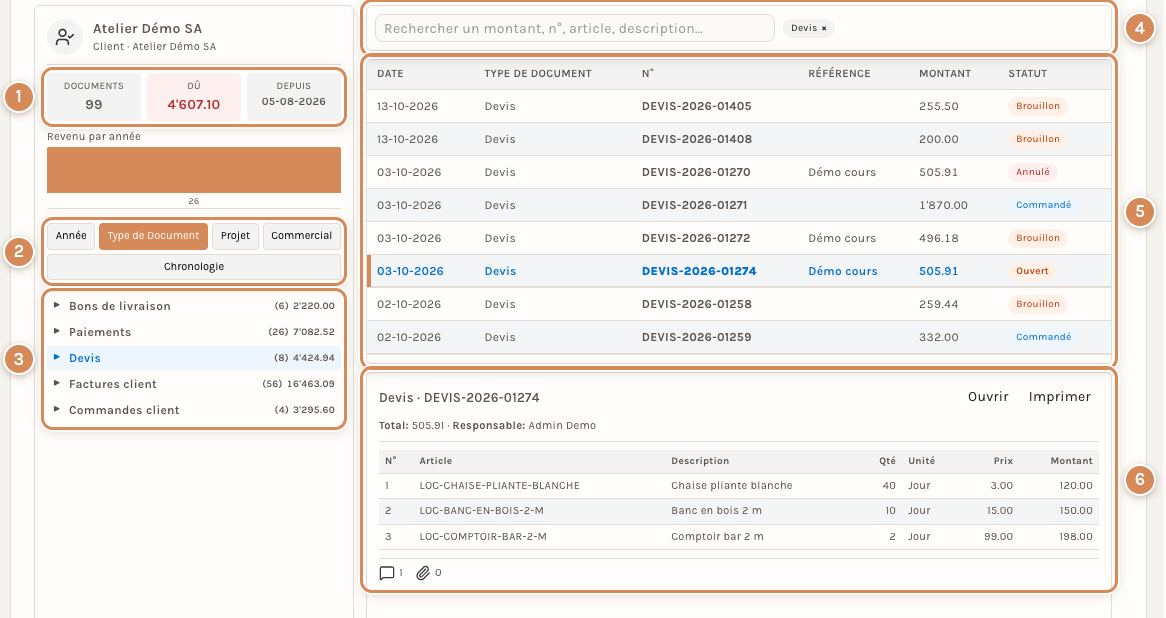Open the selected devis with Ouvrir
This screenshot has width=1166, height=618.
[988, 396]
